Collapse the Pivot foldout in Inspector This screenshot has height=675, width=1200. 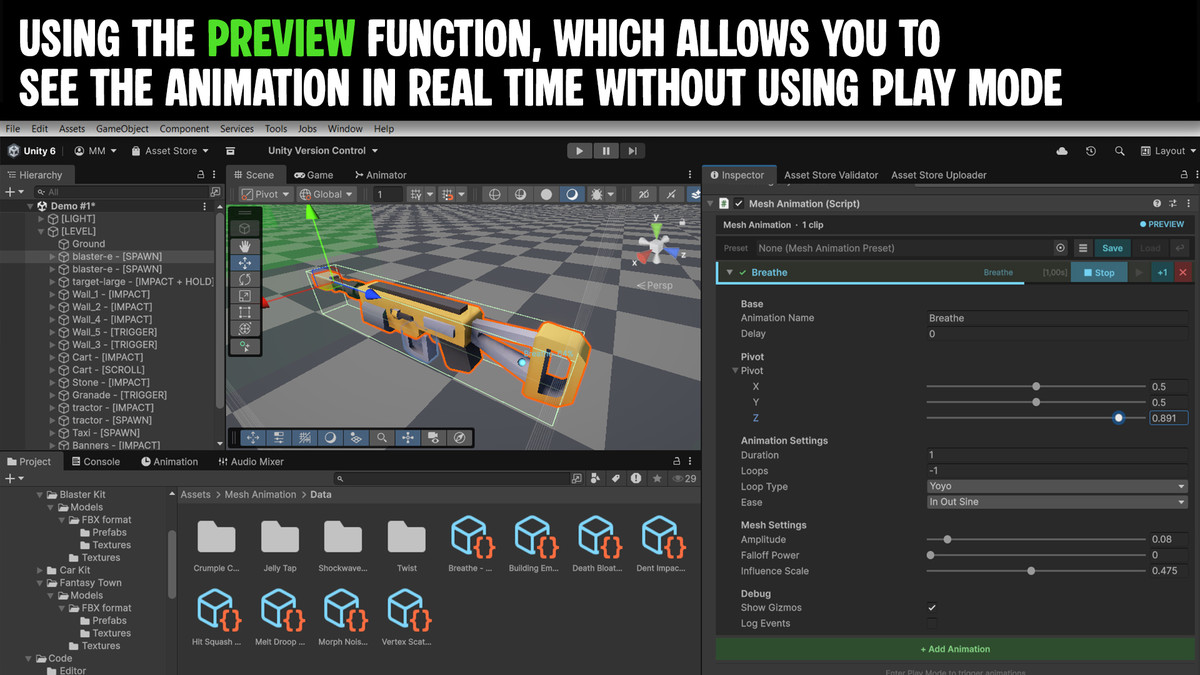737,371
